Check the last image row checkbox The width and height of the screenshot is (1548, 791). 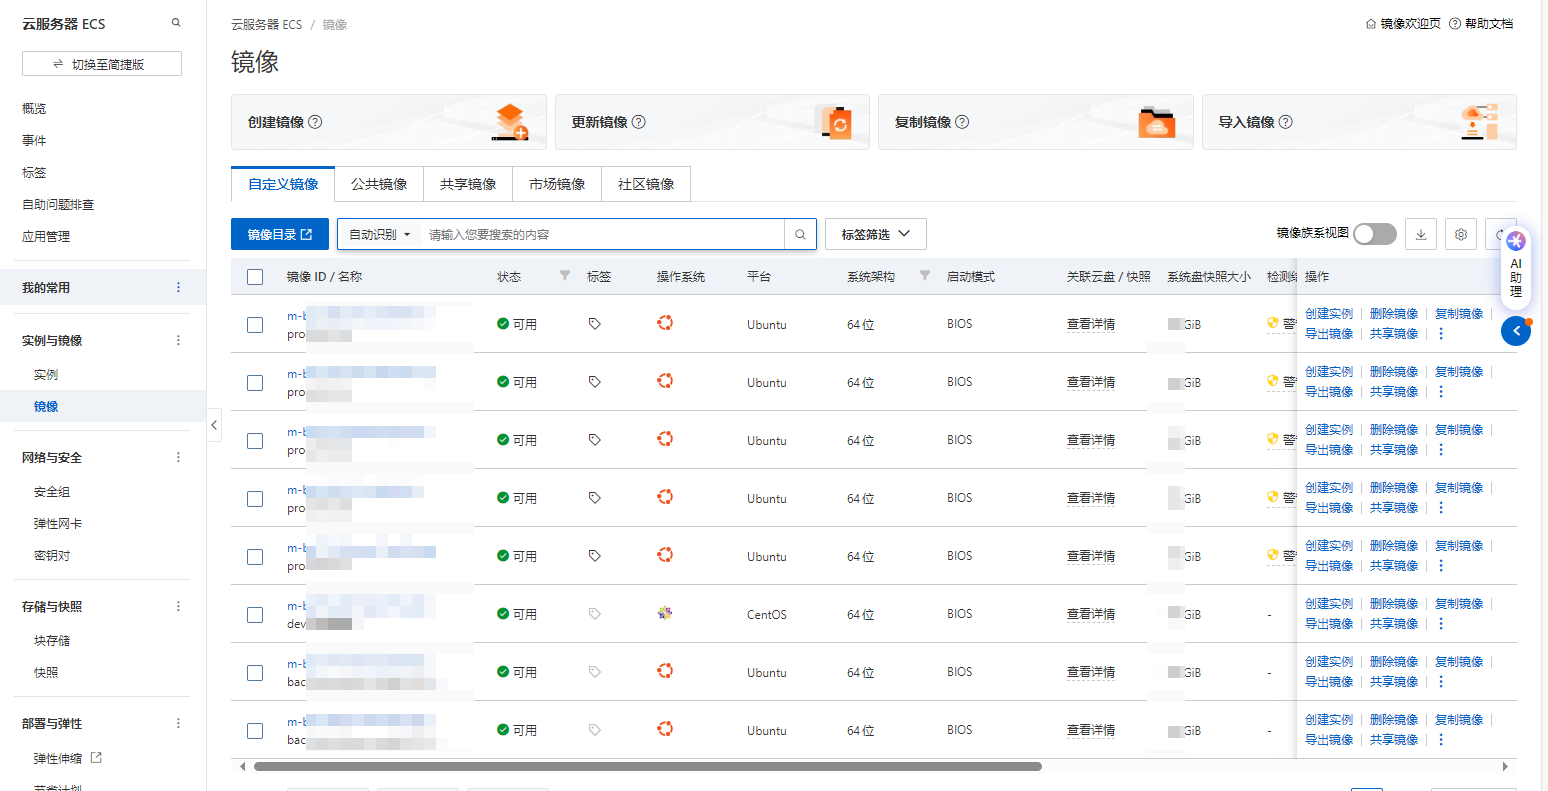pos(255,731)
